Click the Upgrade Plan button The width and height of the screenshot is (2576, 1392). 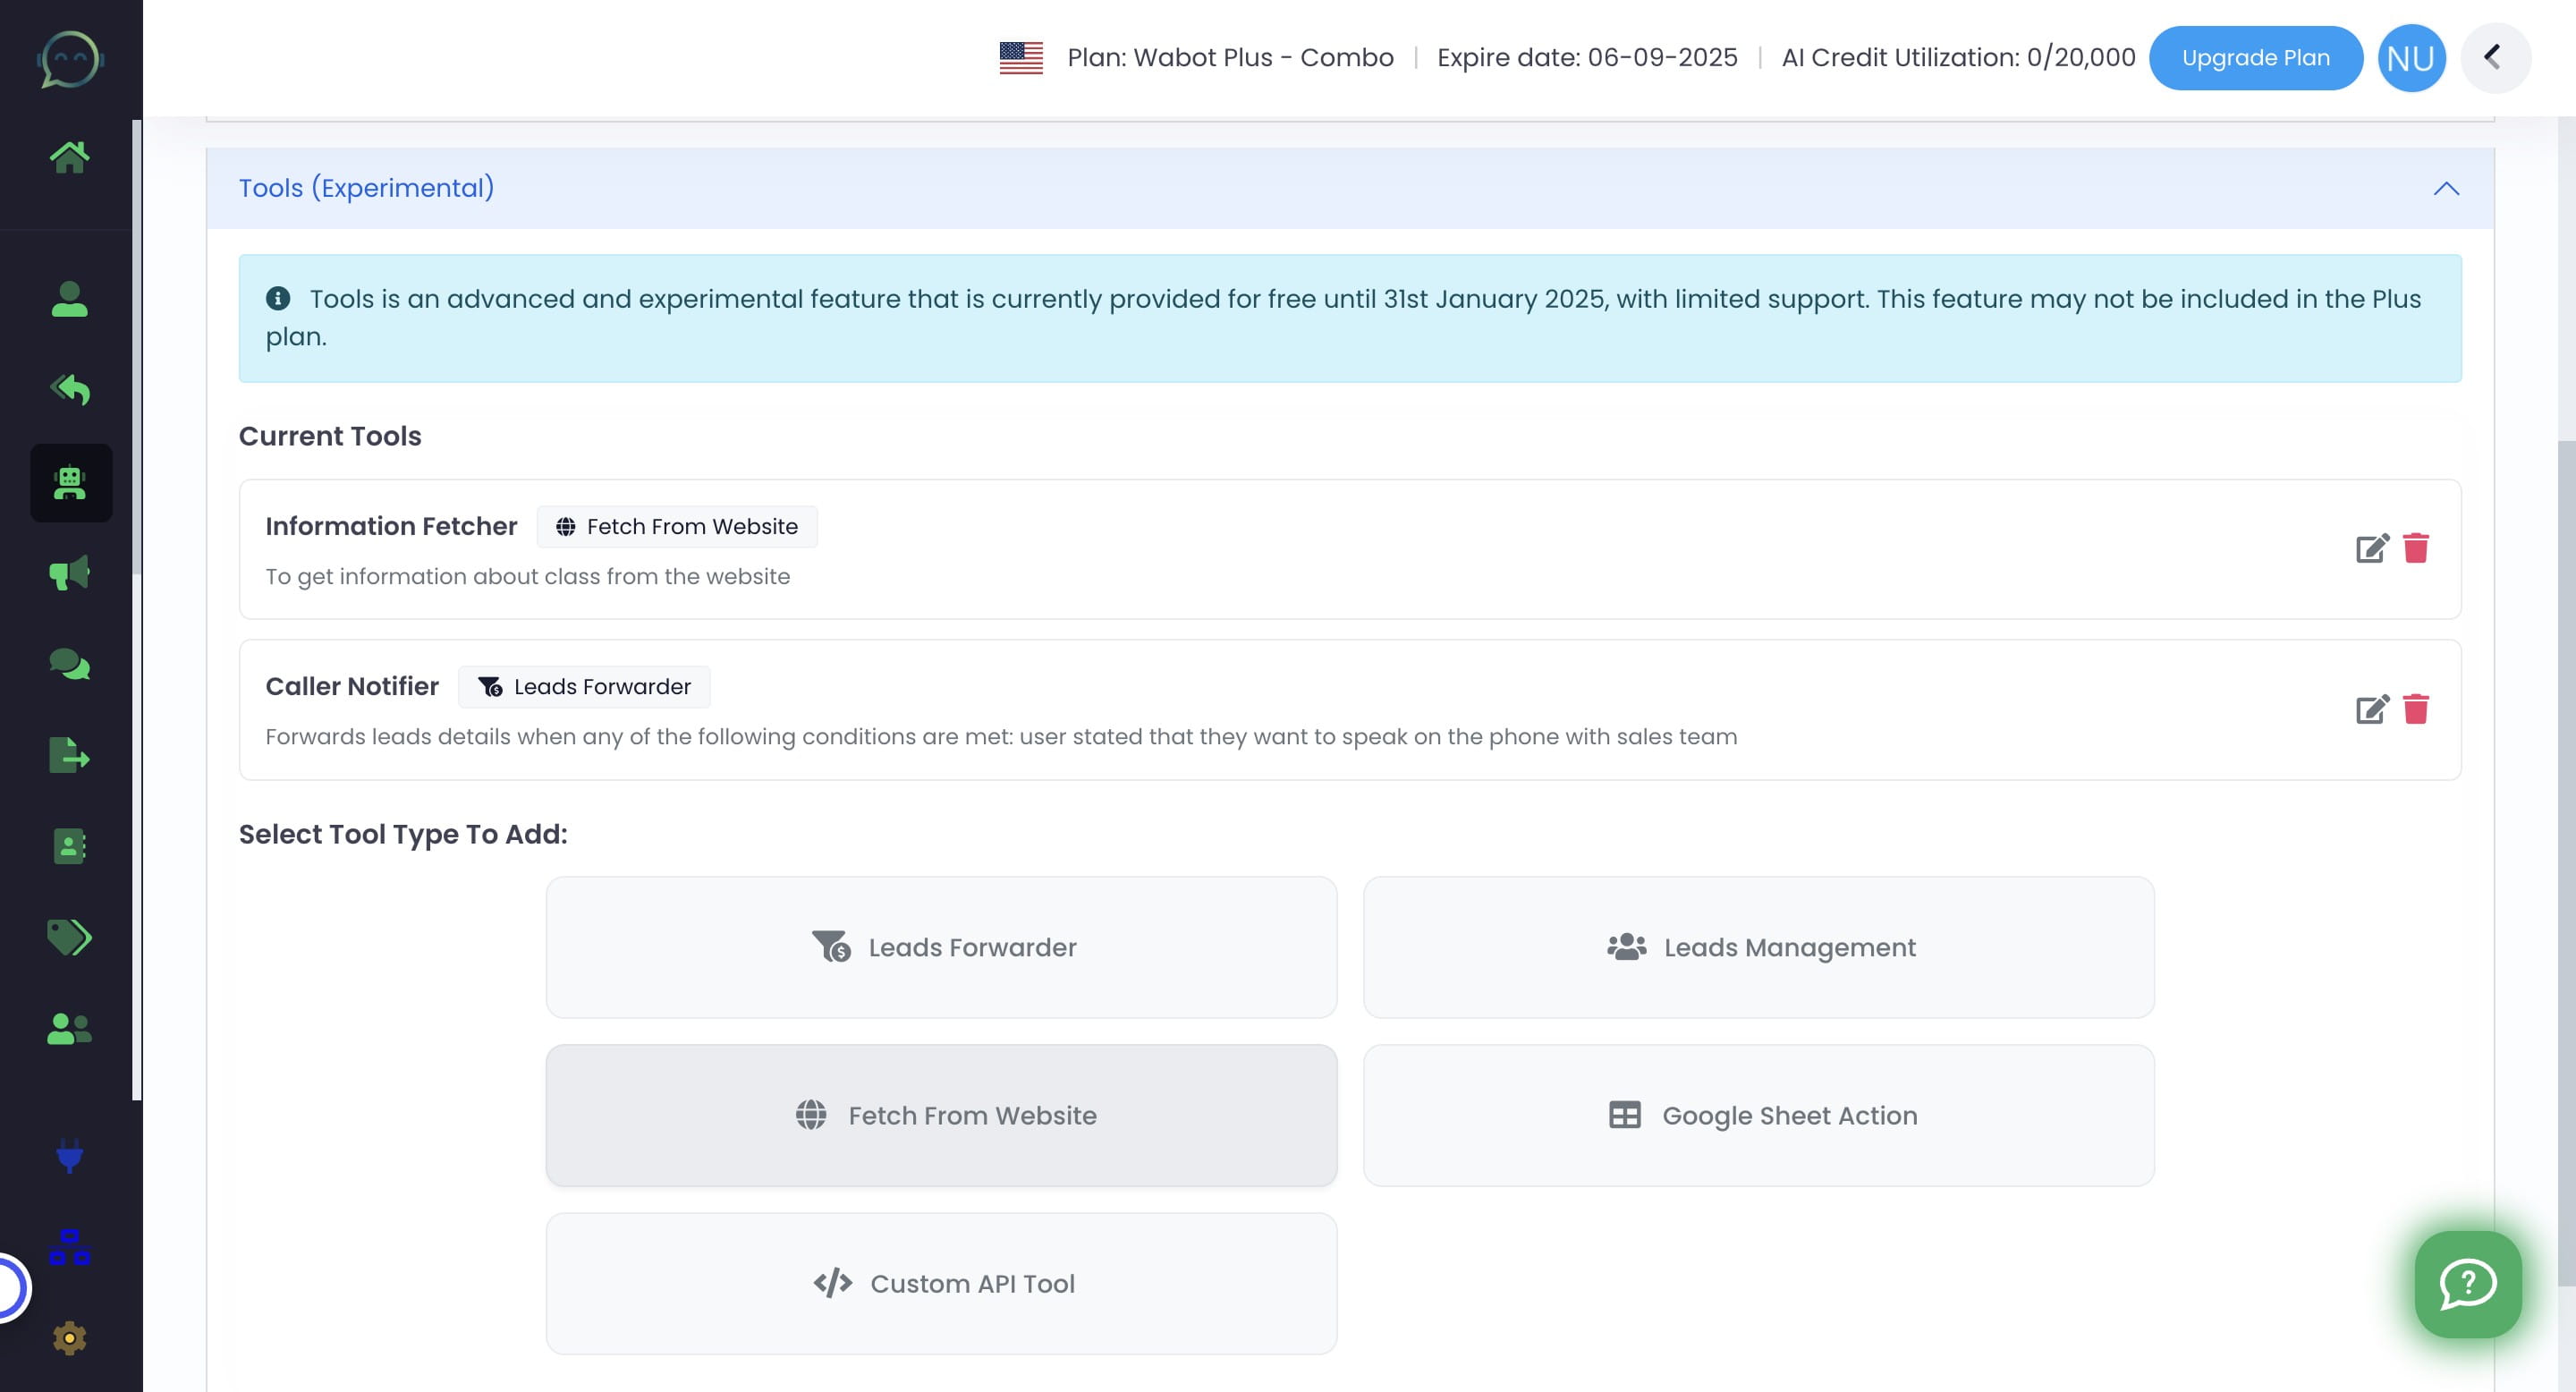[2255, 58]
